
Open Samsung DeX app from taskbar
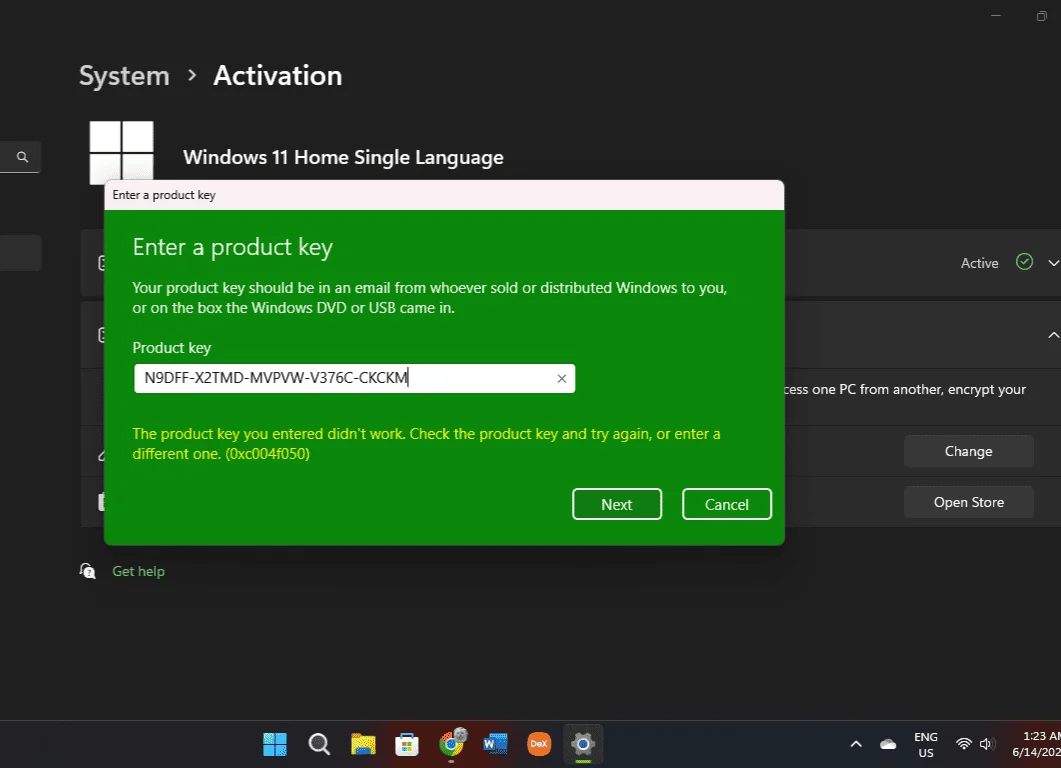pyautogui.click(x=539, y=744)
